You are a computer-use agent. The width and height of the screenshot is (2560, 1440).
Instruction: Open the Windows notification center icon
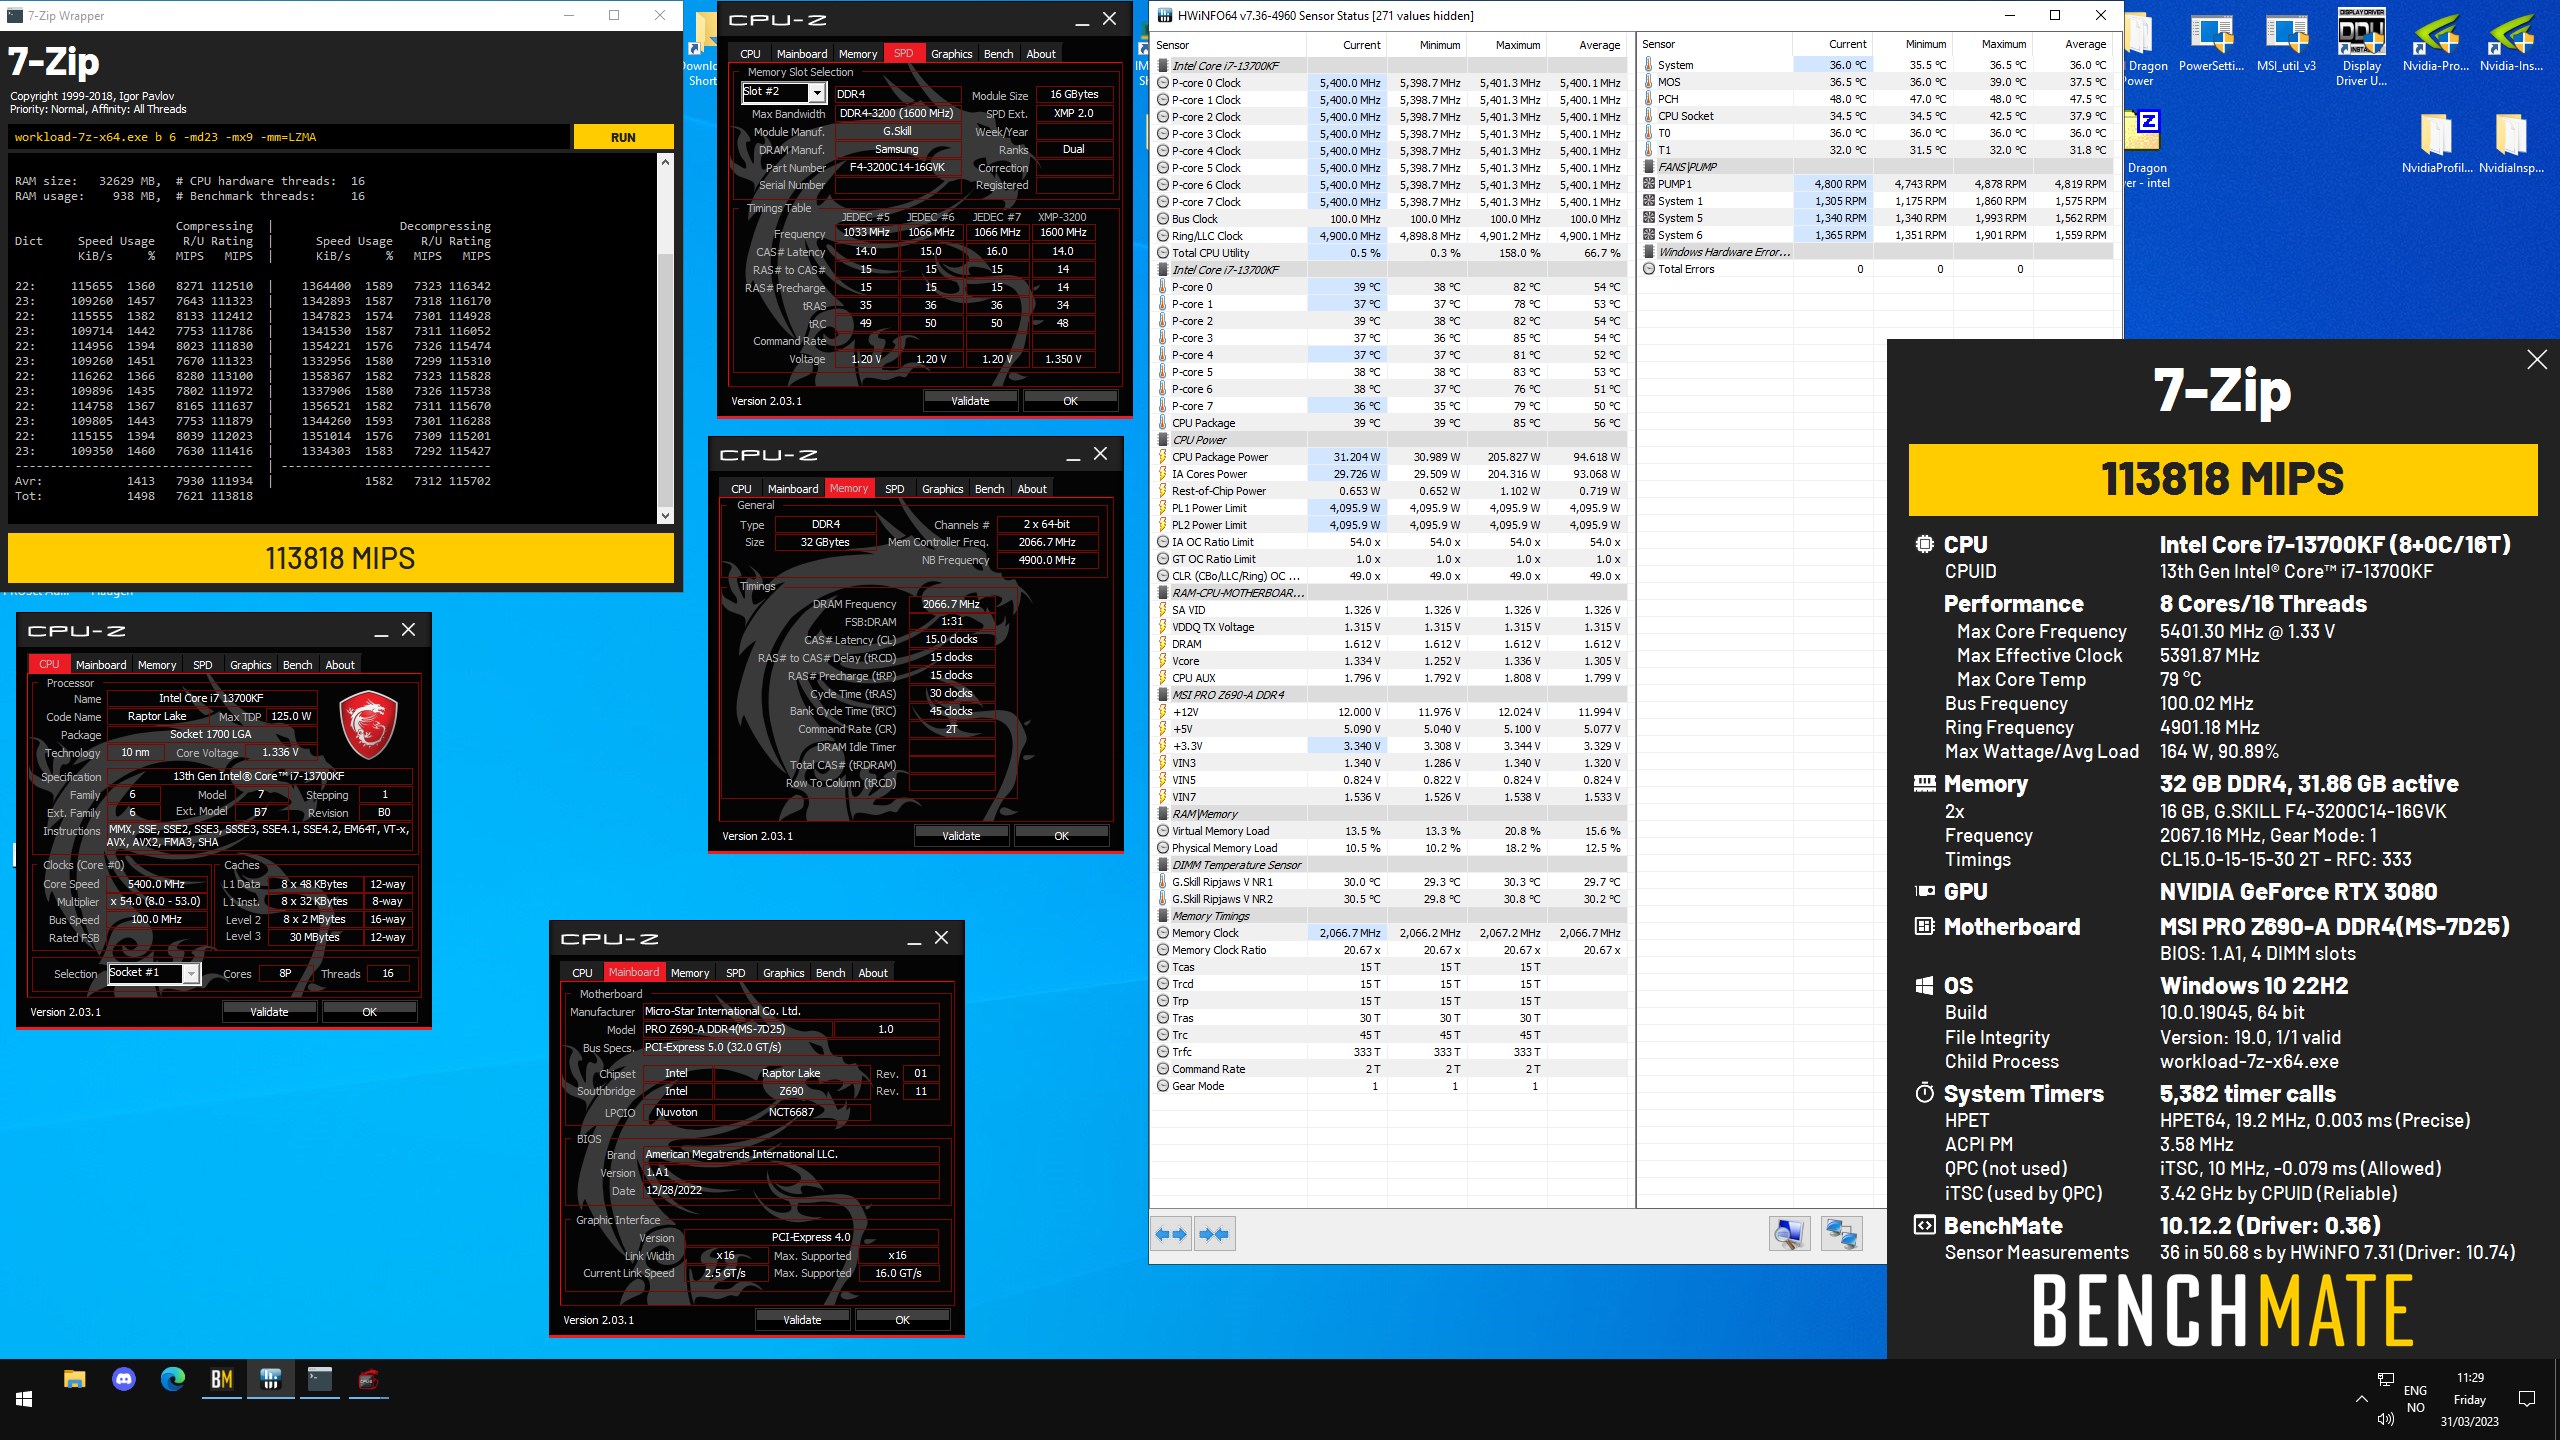pyautogui.click(x=2527, y=1399)
